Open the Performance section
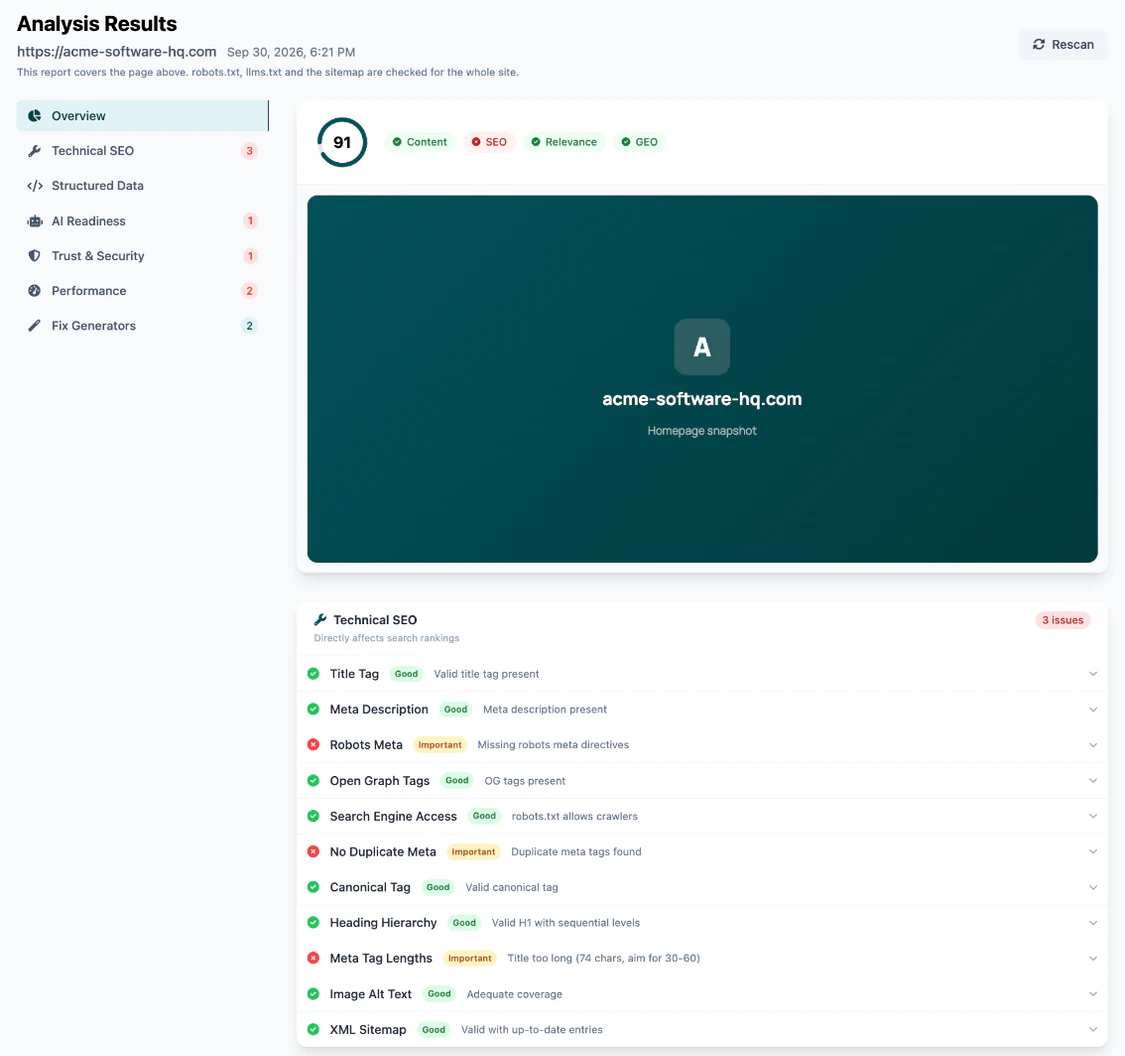Viewport: 1125px width, 1056px height. tap(142, 291)
